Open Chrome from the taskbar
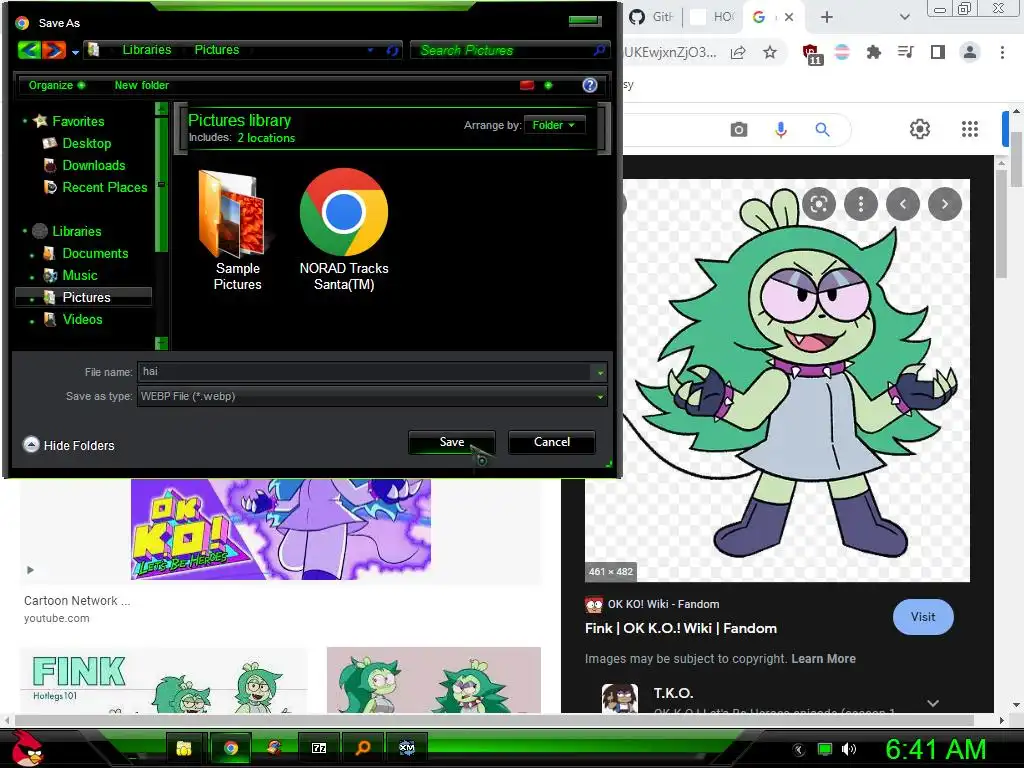This screenshot has height=768, width=1024. pos(230,748)
